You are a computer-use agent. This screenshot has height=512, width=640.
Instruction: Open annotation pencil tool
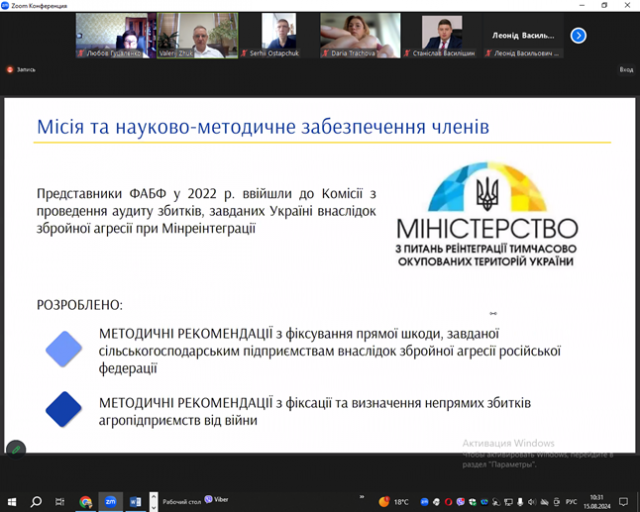coord(16,450)
